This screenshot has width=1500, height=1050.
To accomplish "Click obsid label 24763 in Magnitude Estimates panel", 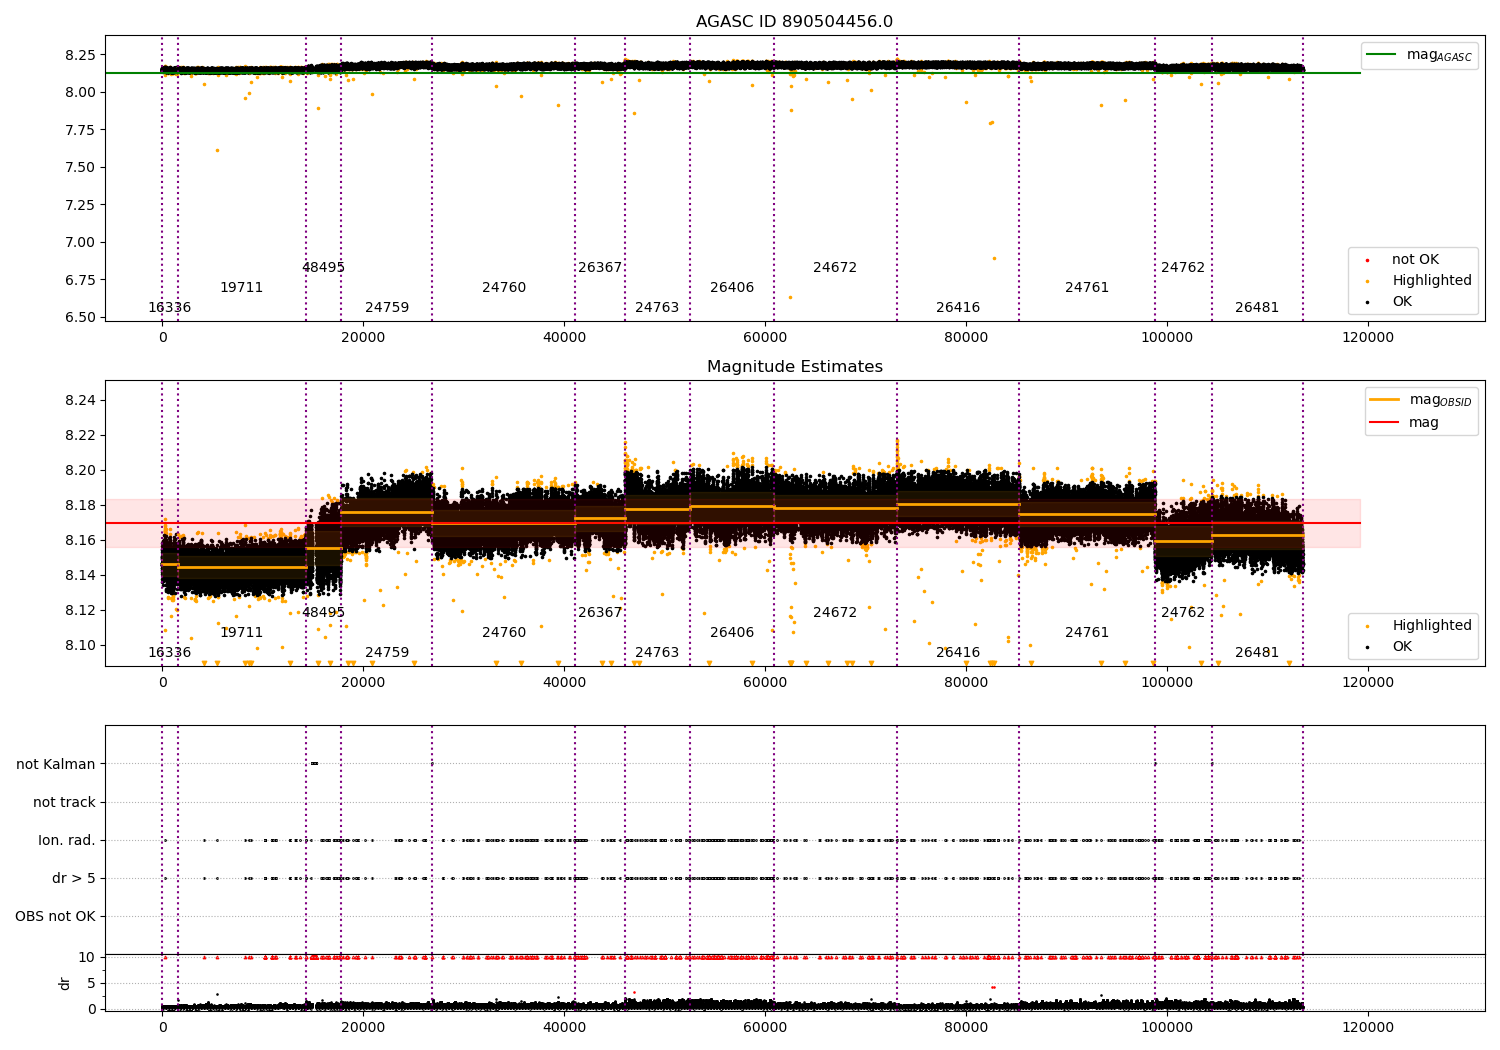I will (x=657, y=653).
